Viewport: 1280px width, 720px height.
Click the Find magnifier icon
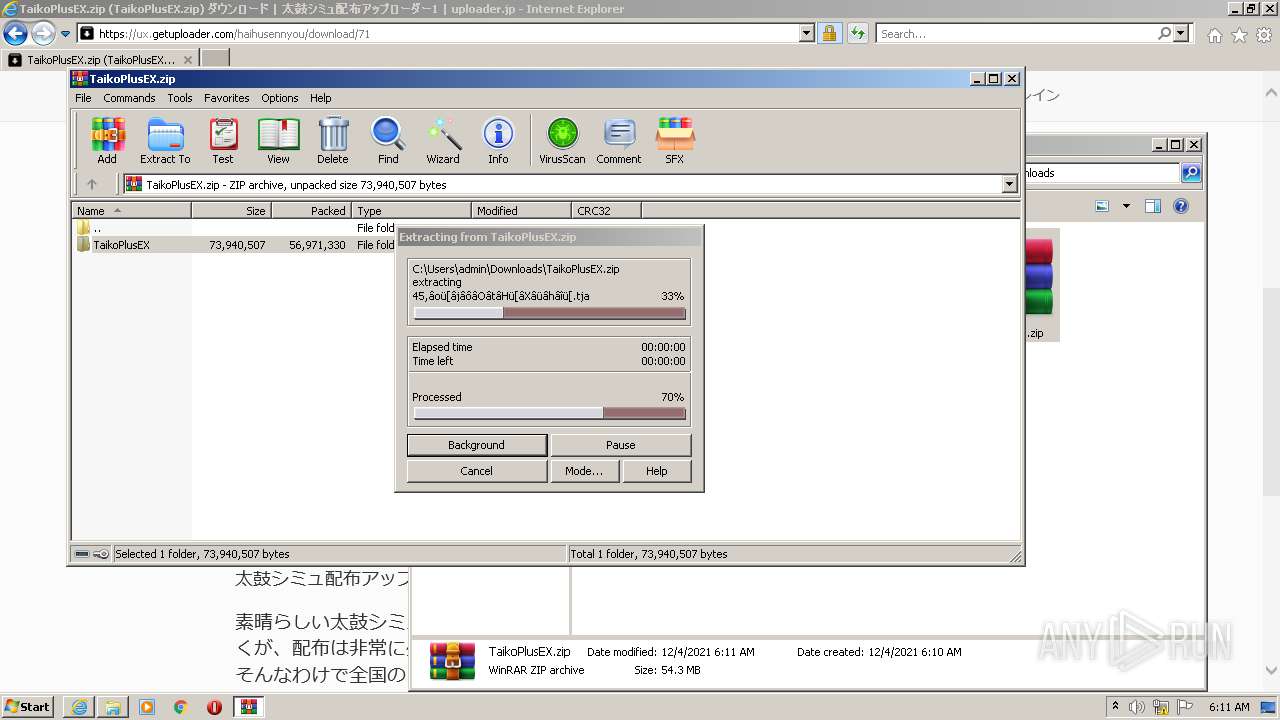(x=388, y=140)
